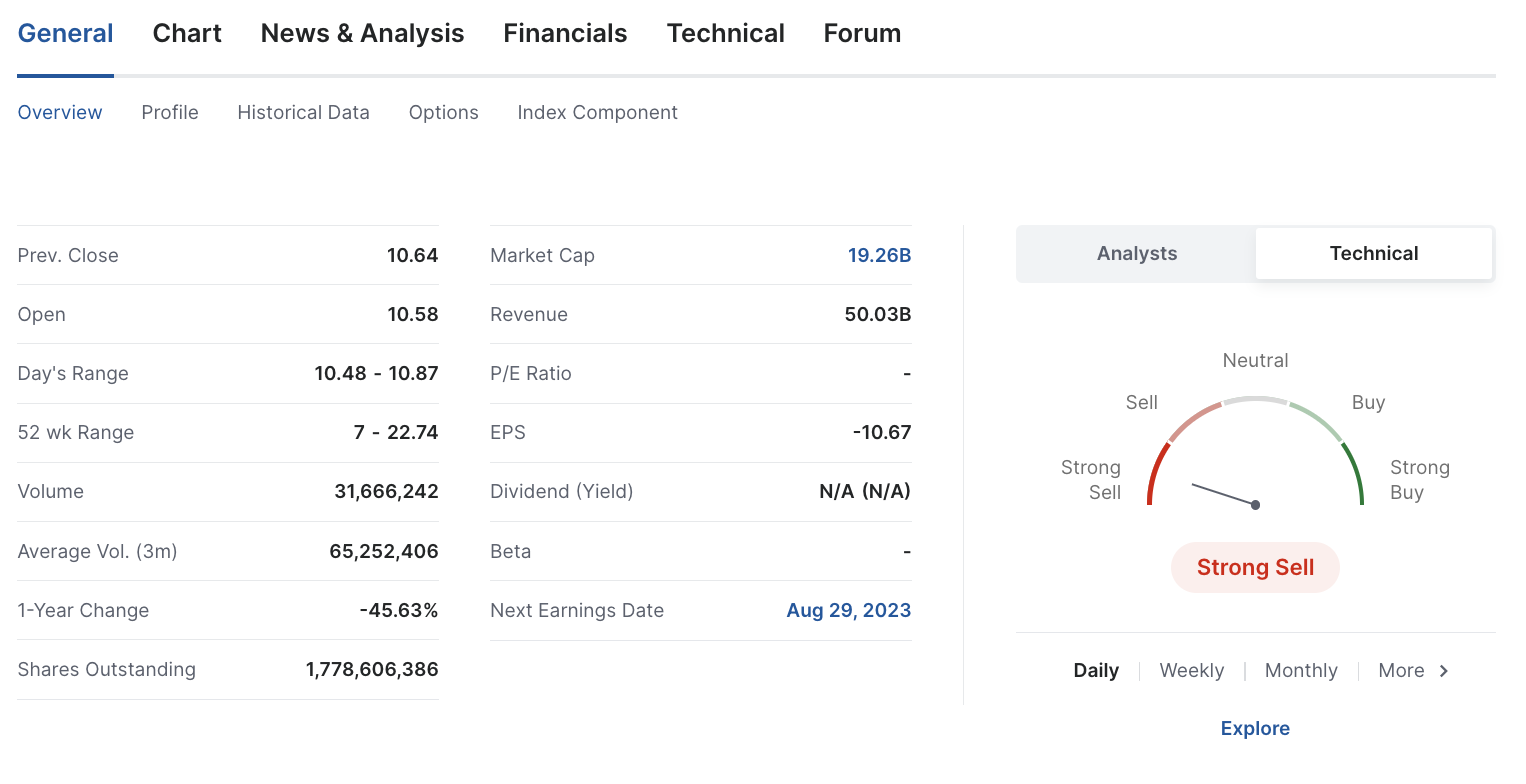The height and width of the screenshot is (784, 1526).
Task: Open the Chart tab
Action: (x=187, y=34)
